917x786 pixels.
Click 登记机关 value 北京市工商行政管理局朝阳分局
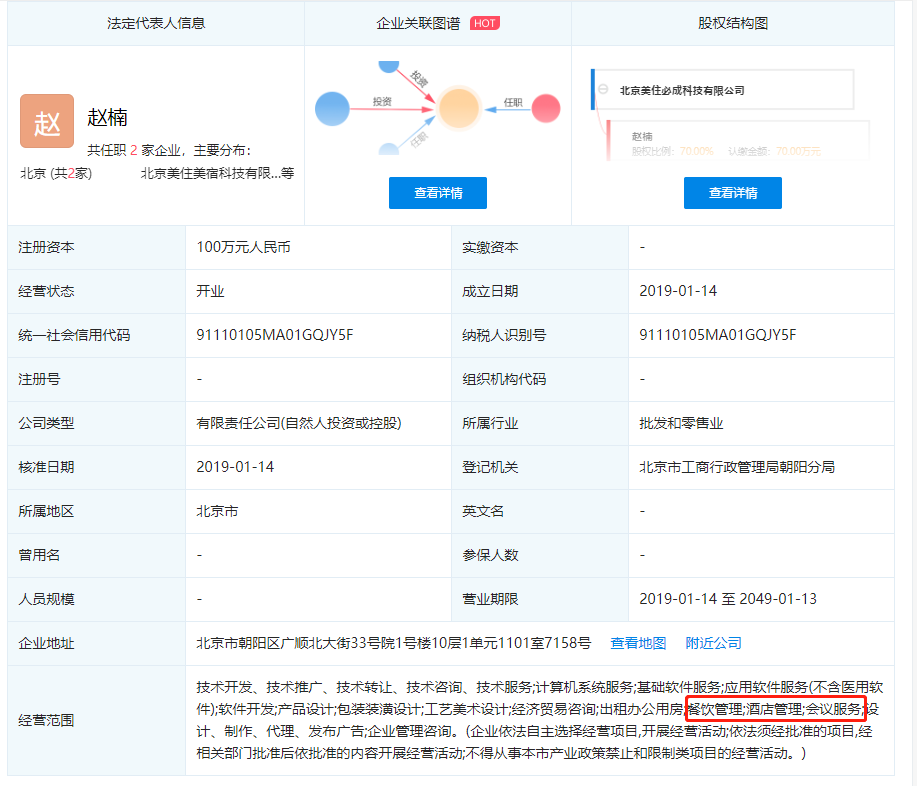click(x=737, y=467)
